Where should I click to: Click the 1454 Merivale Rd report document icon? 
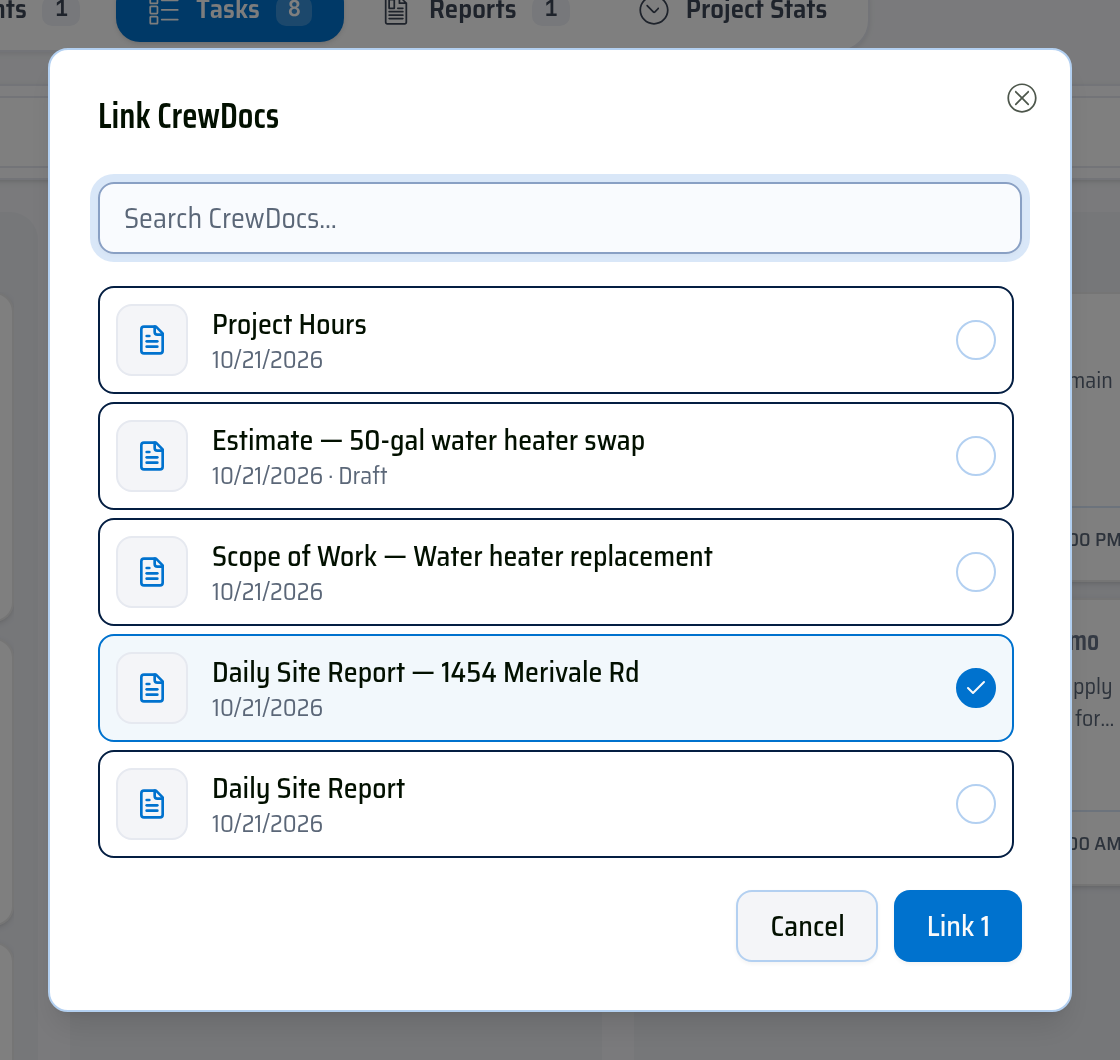coord(152,688)
